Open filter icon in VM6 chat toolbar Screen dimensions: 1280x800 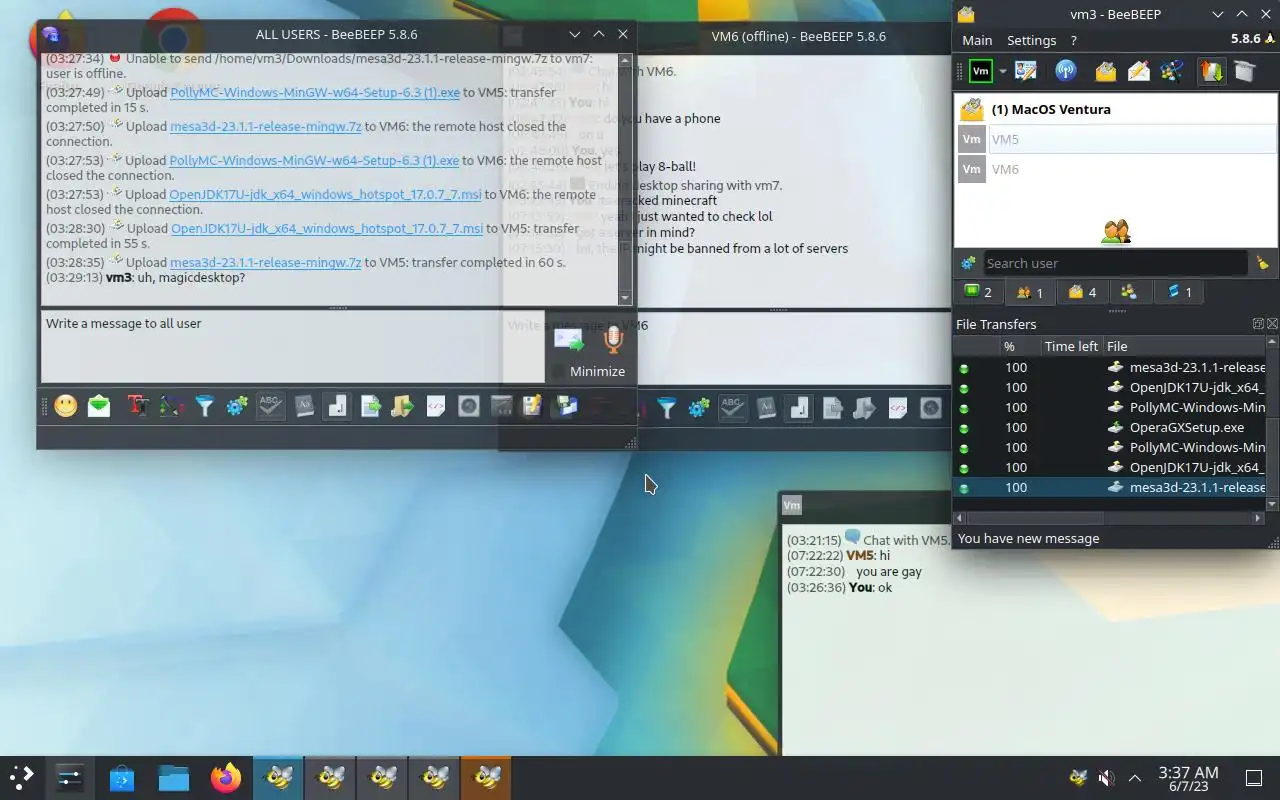666,407
